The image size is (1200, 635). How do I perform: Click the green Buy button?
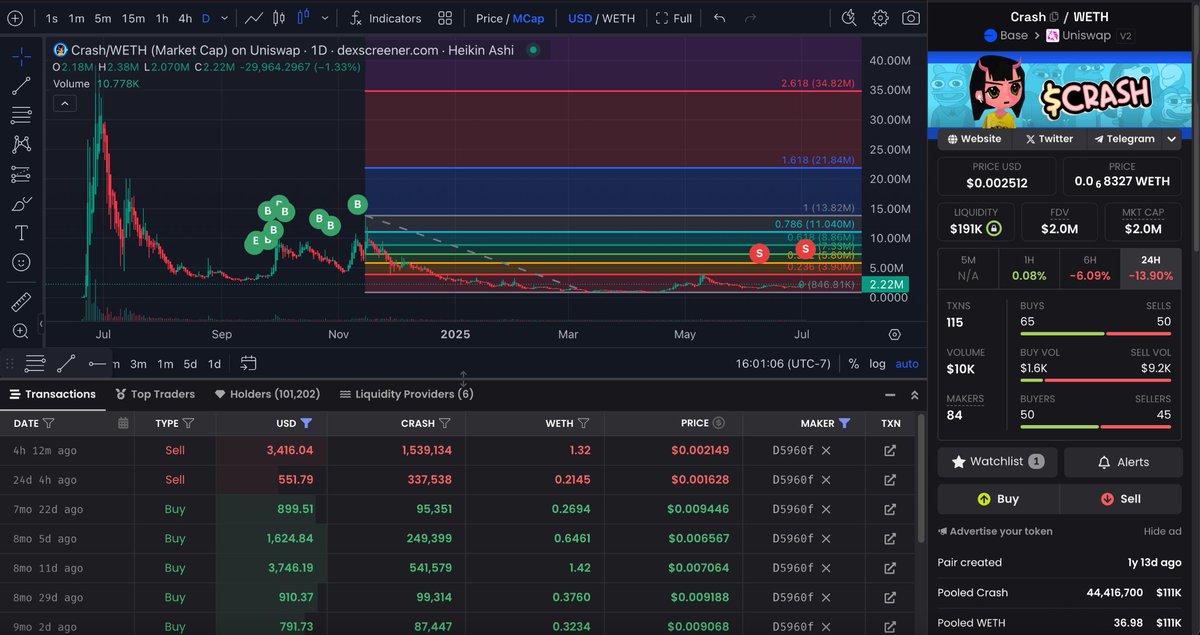click(998, 498)
